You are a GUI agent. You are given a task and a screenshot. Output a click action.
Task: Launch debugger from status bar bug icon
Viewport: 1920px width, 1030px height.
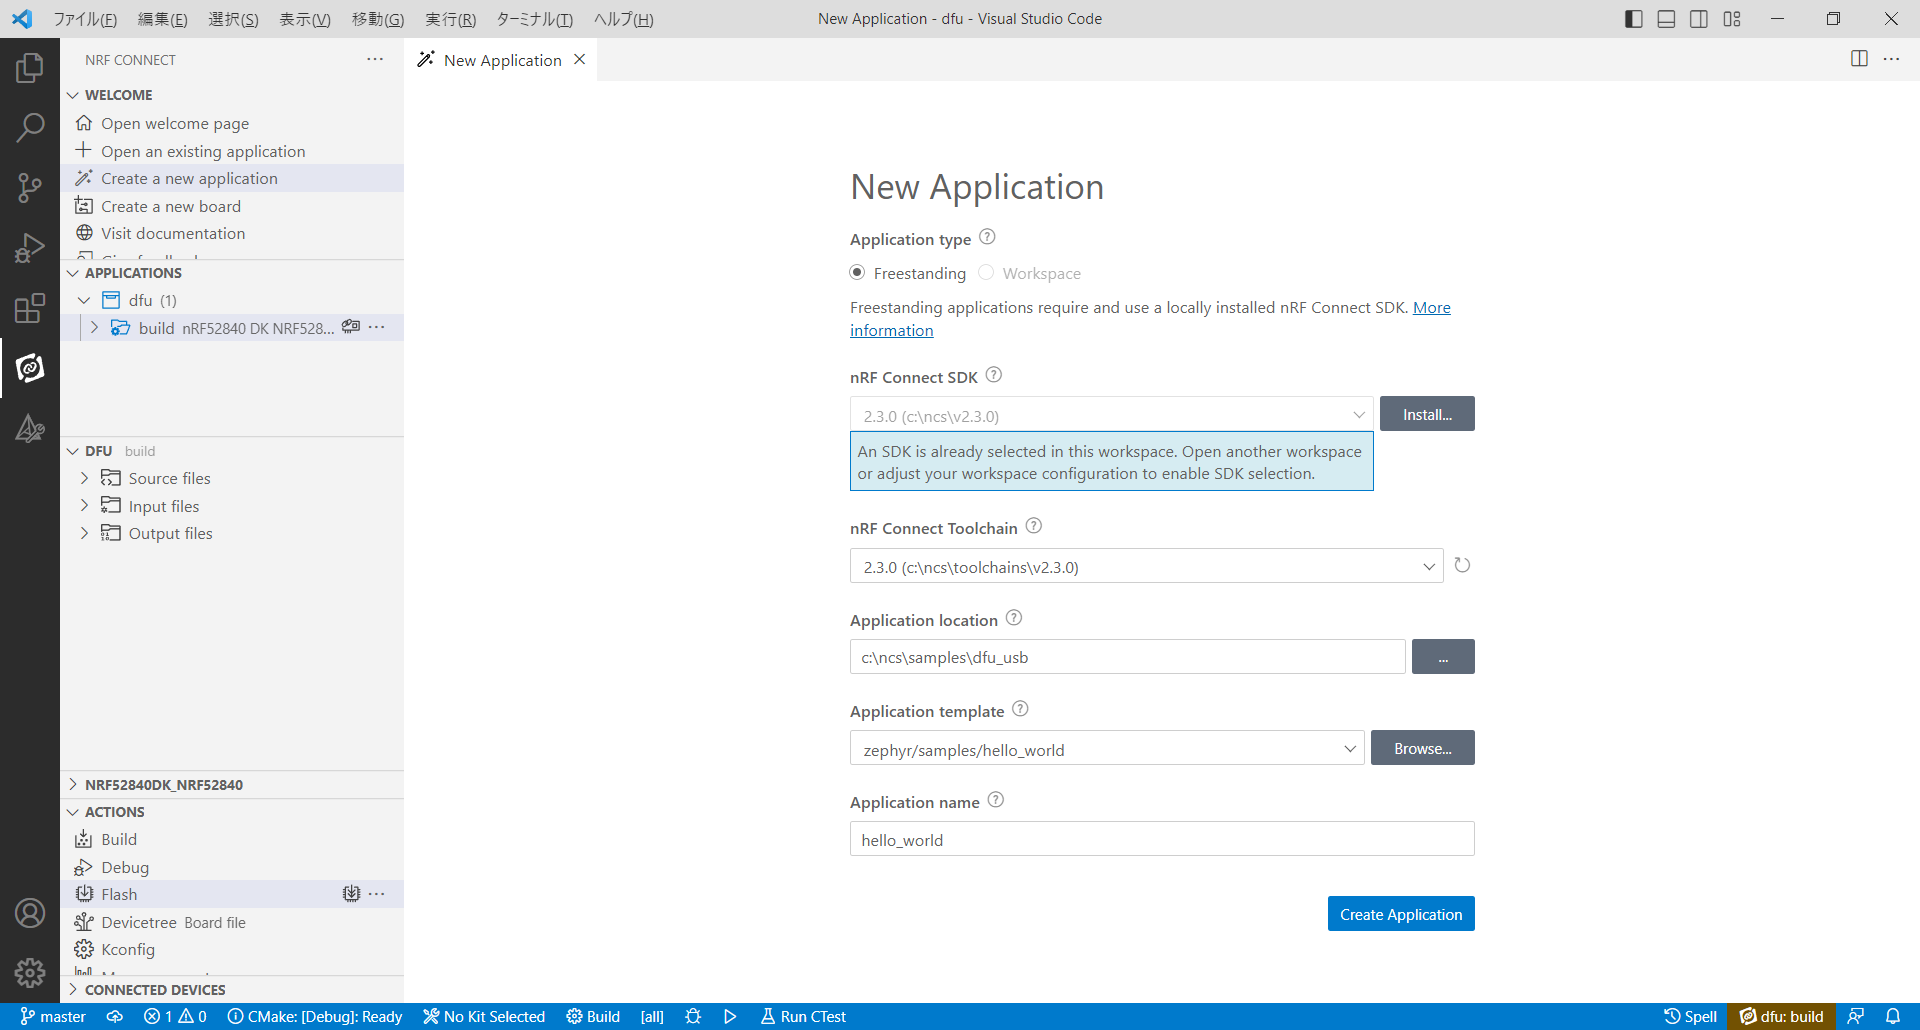(693, 1016)
